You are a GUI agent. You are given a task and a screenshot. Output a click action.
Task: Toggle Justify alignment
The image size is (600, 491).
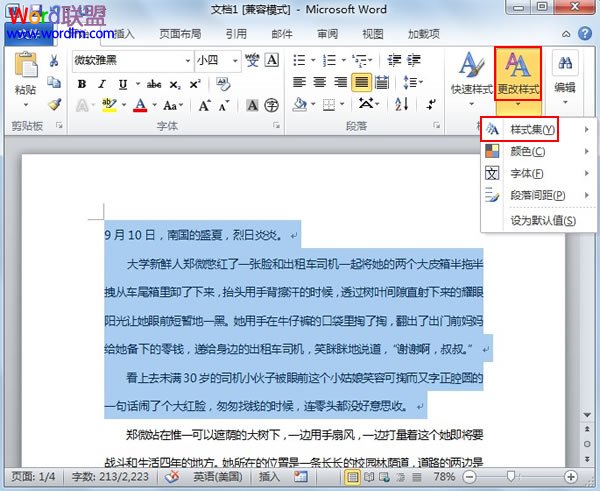click(x=361, y=82)
